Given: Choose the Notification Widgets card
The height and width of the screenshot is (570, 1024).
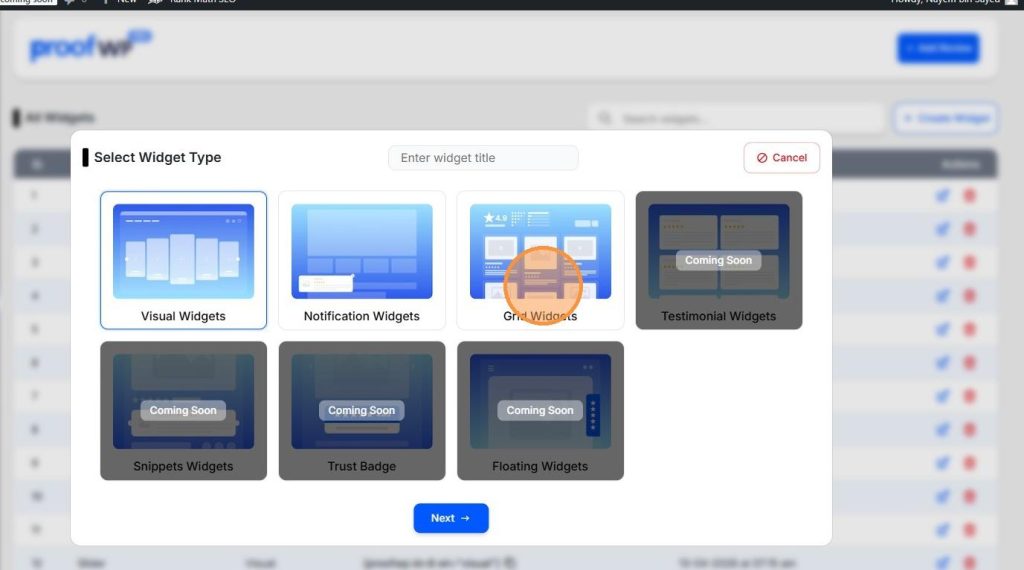Looking at the screenshot, I should point(362,260).
